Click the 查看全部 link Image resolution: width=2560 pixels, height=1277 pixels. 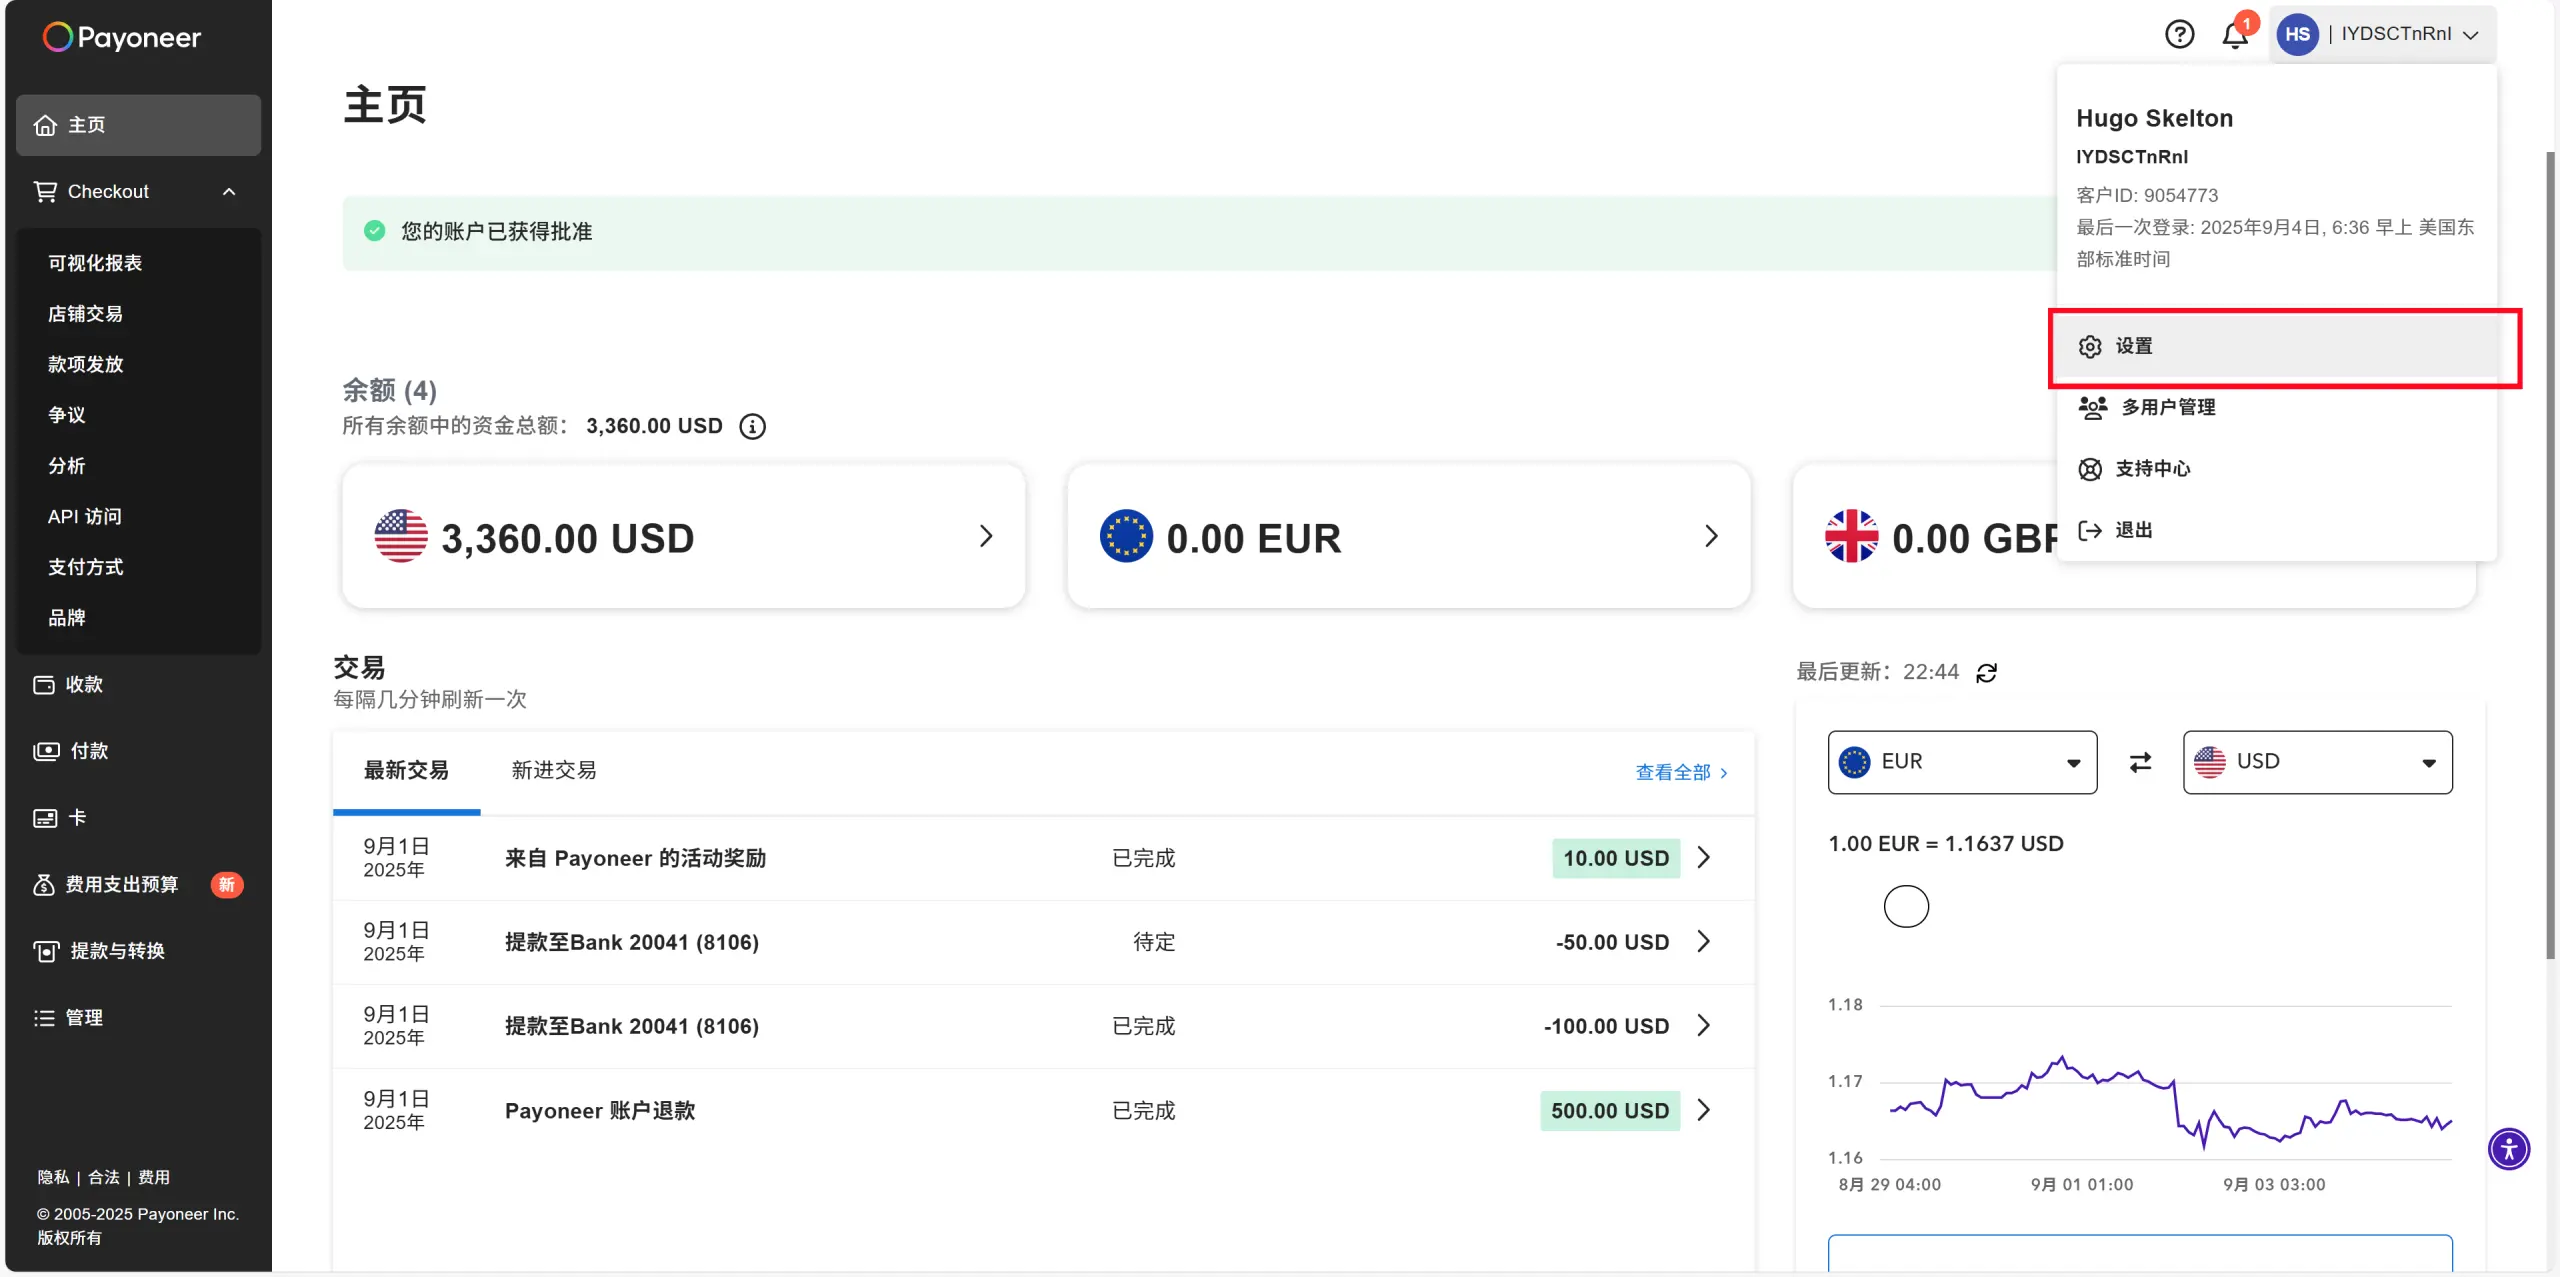(1682, 773)
